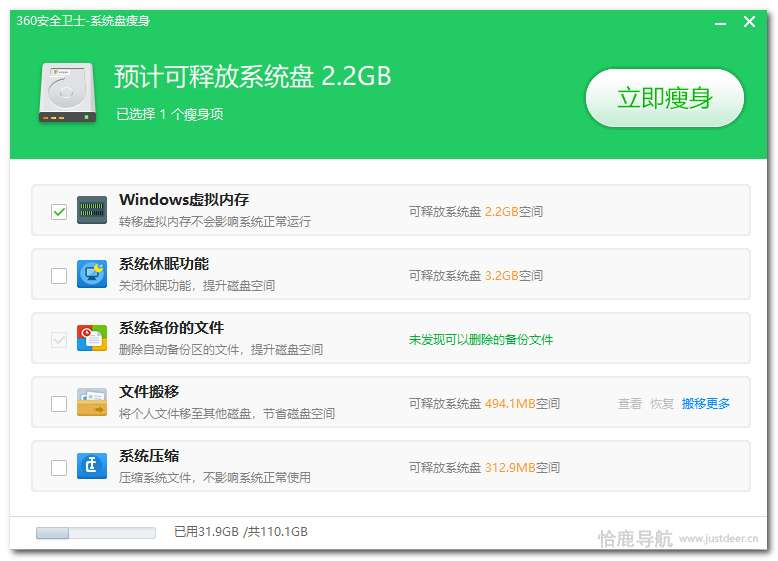This screenshot has height=561, width=778.
Task: Check the 系统压缩 checkbox
Action: pos(59,467)
